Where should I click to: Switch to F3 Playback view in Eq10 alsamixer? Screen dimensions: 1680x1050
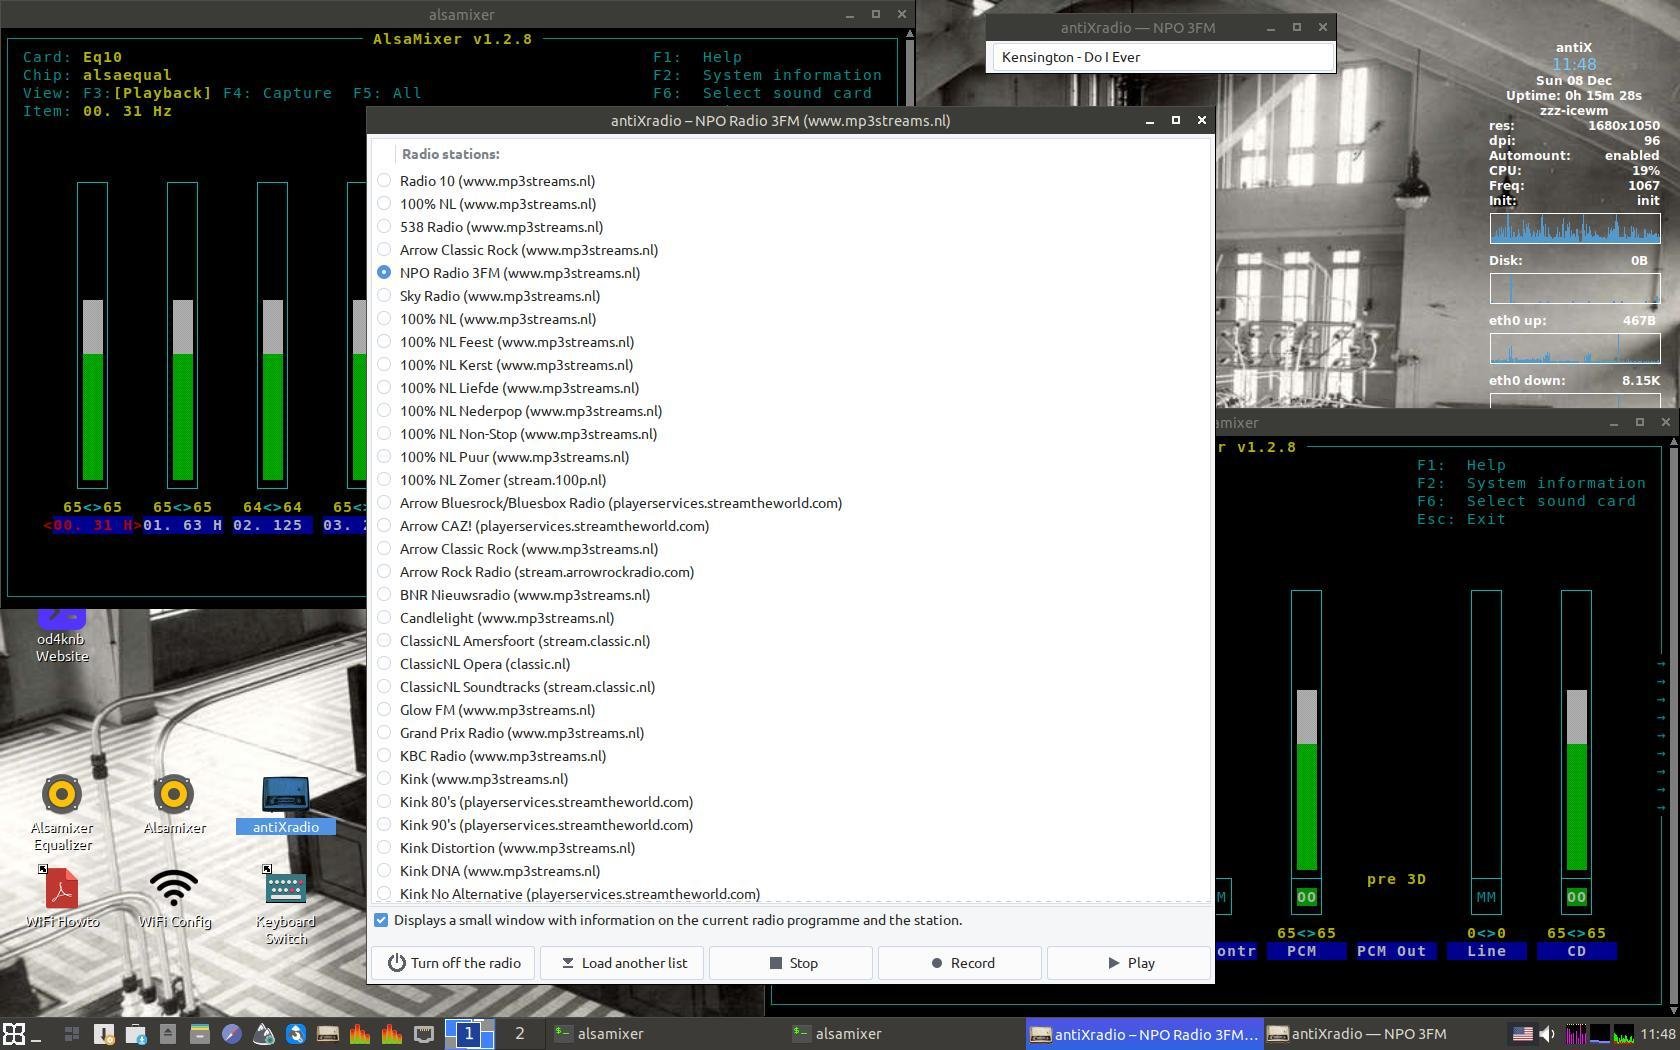pyautogui.click(x=148, y=93)
